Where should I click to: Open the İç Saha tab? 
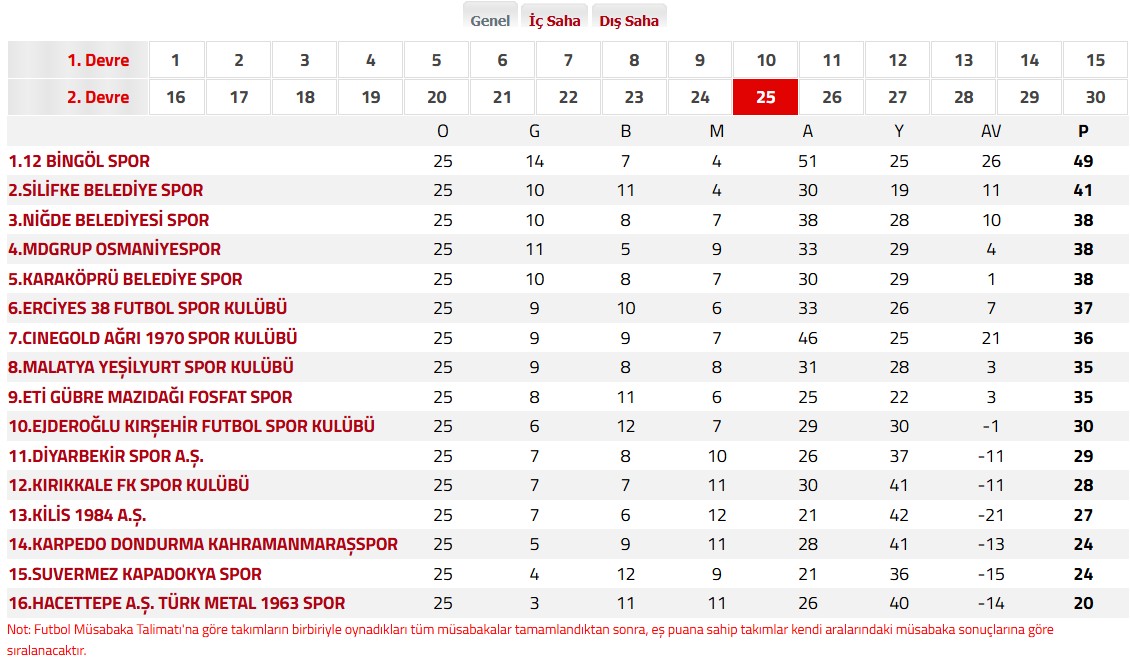click(x=555, y=20)
